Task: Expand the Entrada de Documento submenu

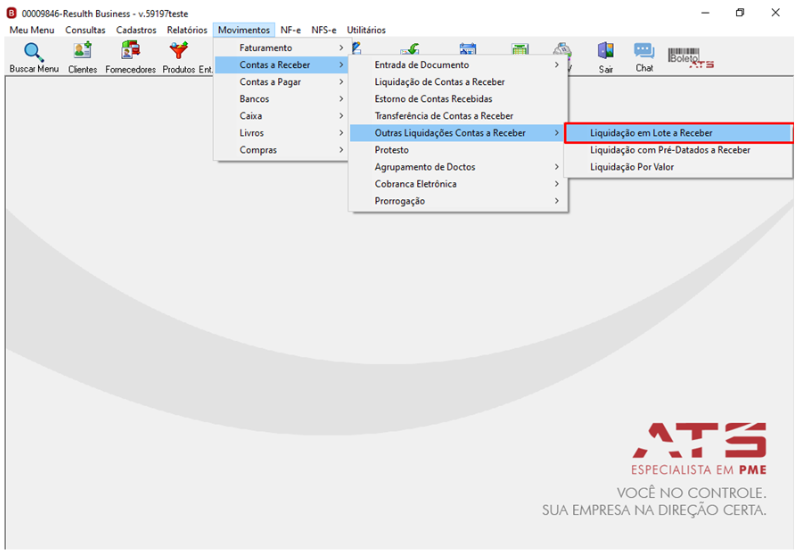Action: [458, 65]
